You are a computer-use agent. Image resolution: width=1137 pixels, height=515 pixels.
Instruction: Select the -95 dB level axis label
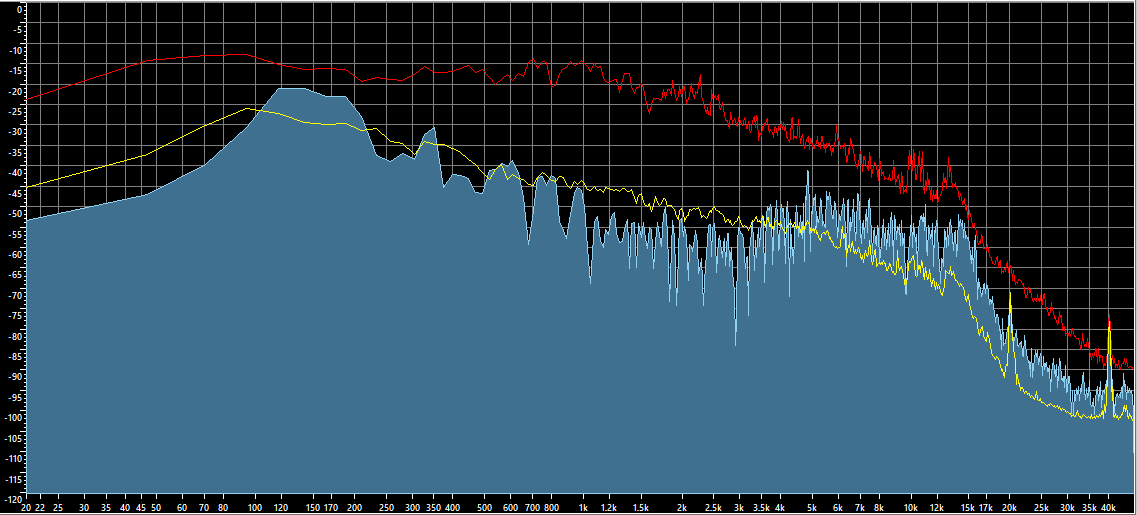[17, 397]
